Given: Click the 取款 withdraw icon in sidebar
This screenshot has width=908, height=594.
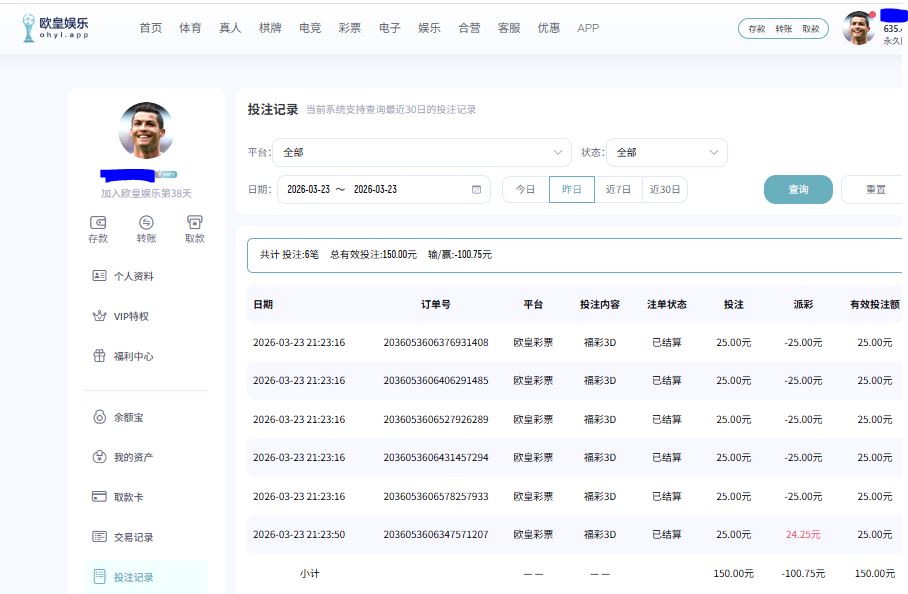Looking at the screenshot, I should [x=195, y=223].
